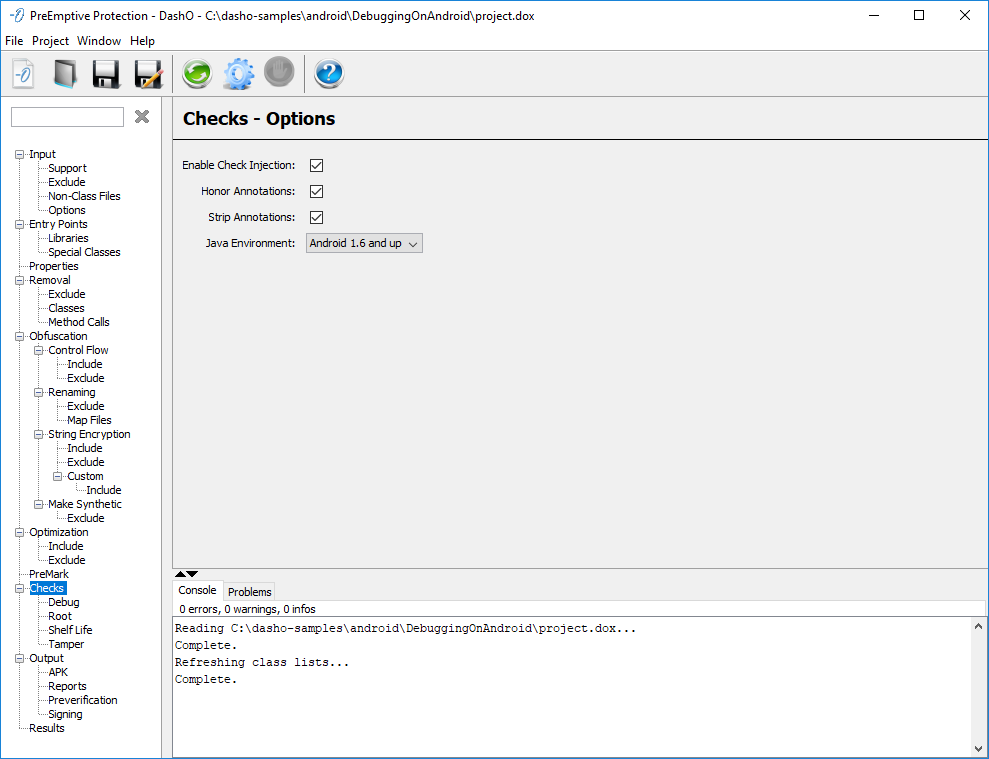Click the blue gear Build Project icon
The height and width of the screenshot is (759, 989).
tap(238, 74)
